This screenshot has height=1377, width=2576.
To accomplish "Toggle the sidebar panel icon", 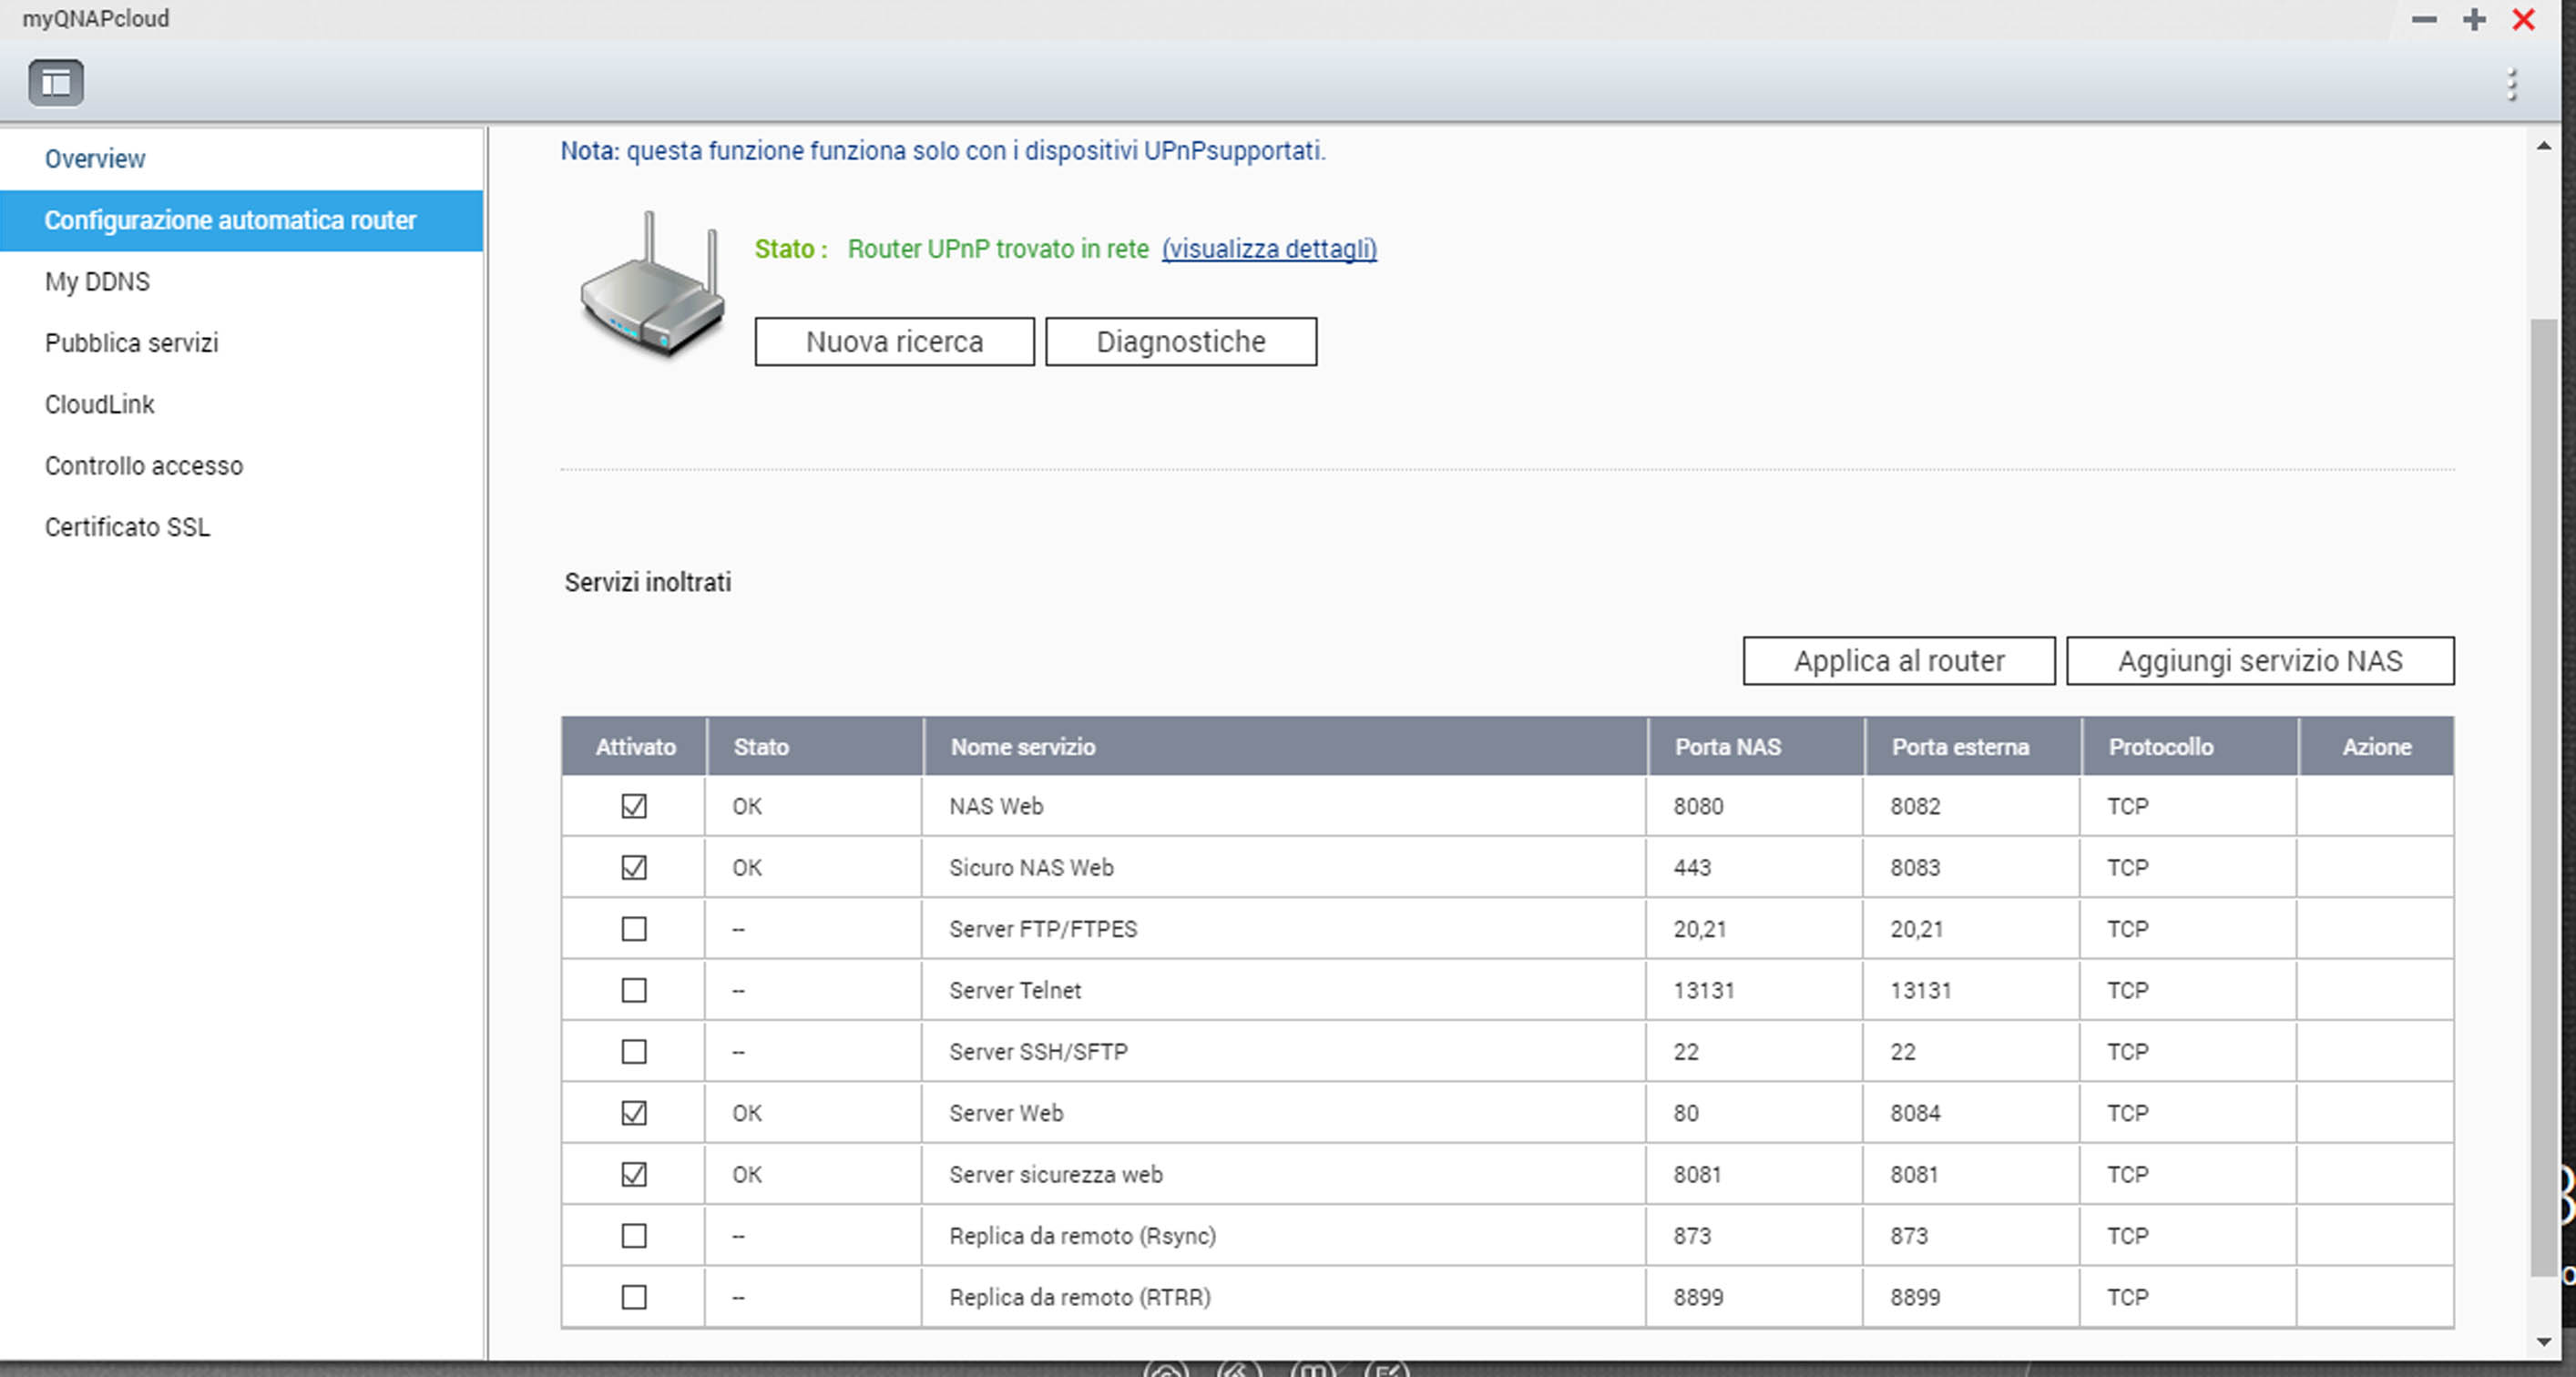I will pyautogui.click(x=56, y=83).
